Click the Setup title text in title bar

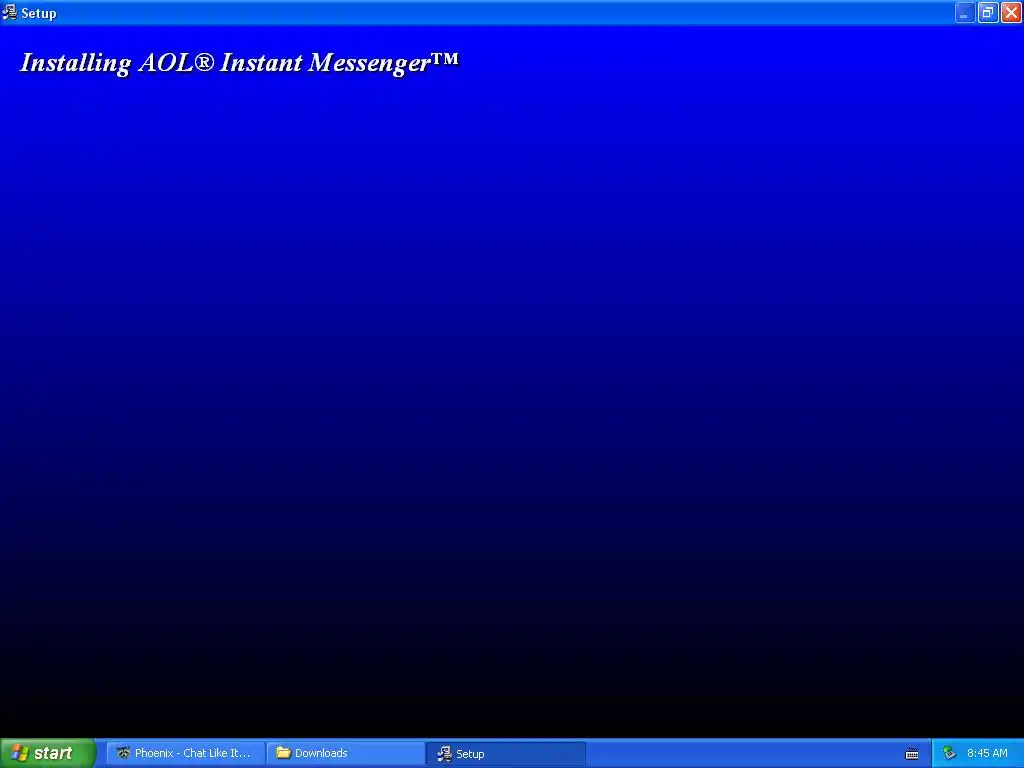point(39,13)
